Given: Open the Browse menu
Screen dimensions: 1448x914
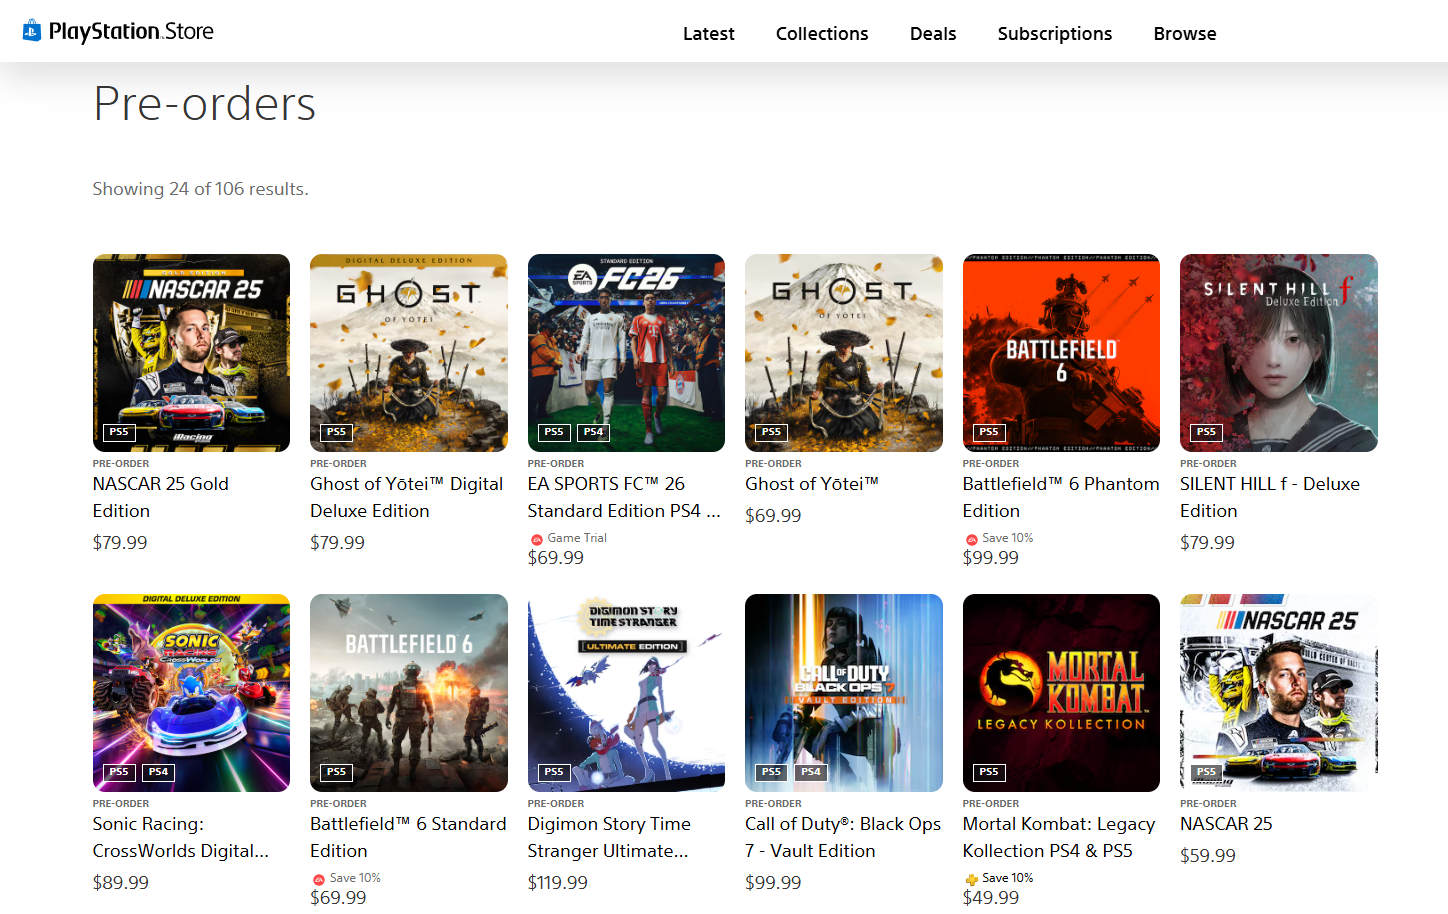Looking at the screenshot, I should tap(1184, 34).
